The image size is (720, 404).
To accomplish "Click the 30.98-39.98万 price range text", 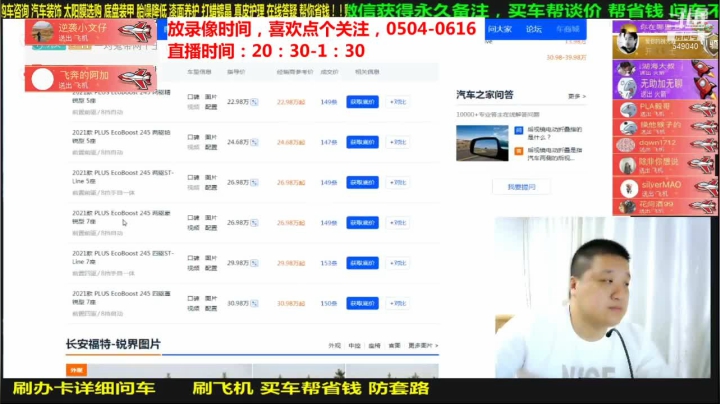I will (566, 57).
